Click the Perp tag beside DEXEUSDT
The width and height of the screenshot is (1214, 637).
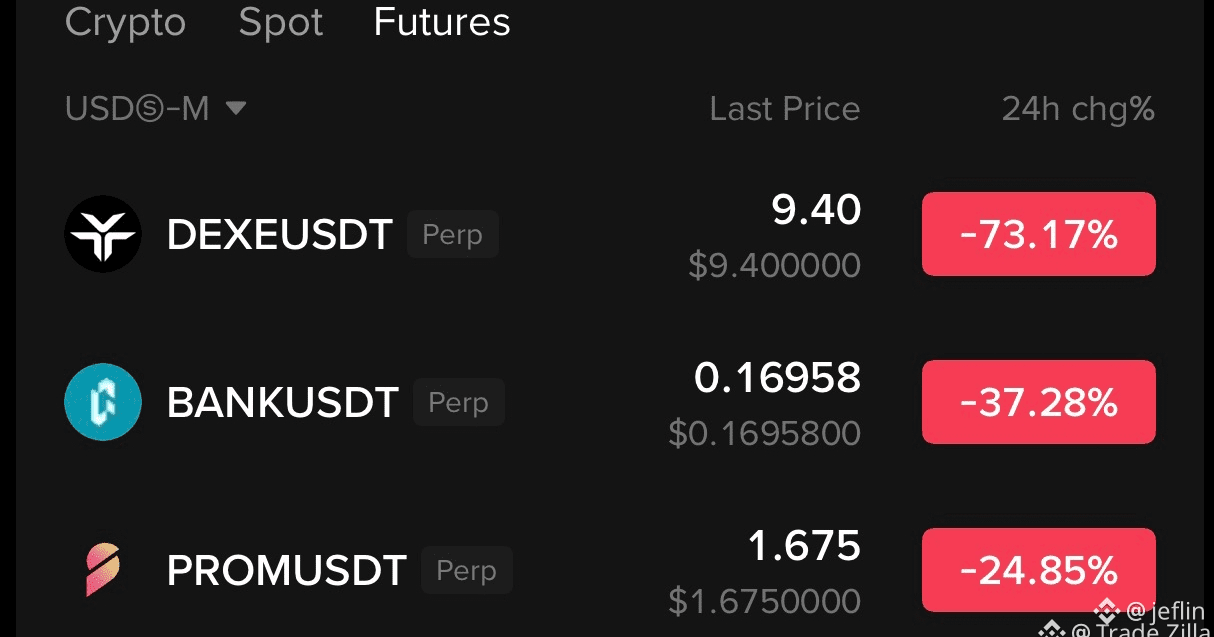(x=452, y=235)
